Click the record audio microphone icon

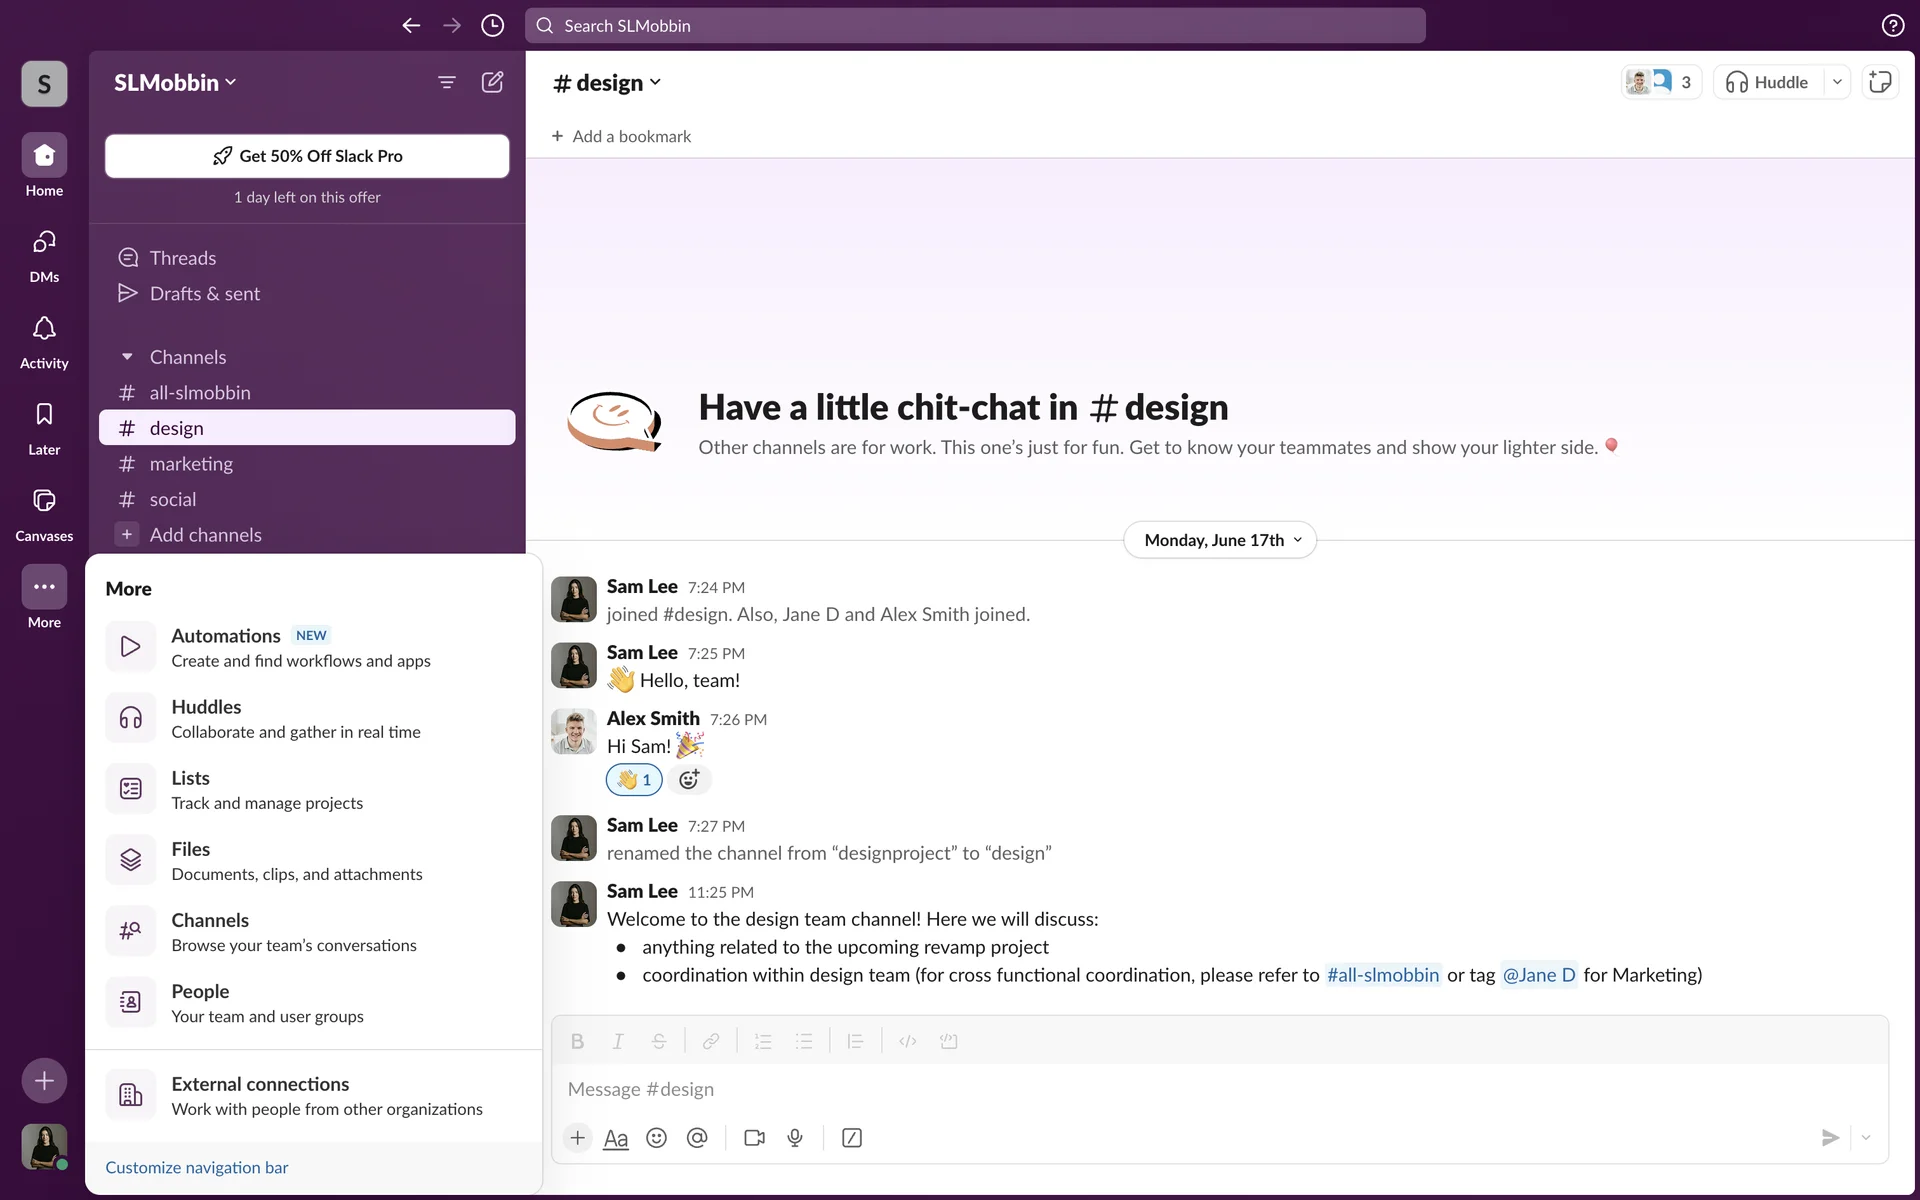(795, 1138)
